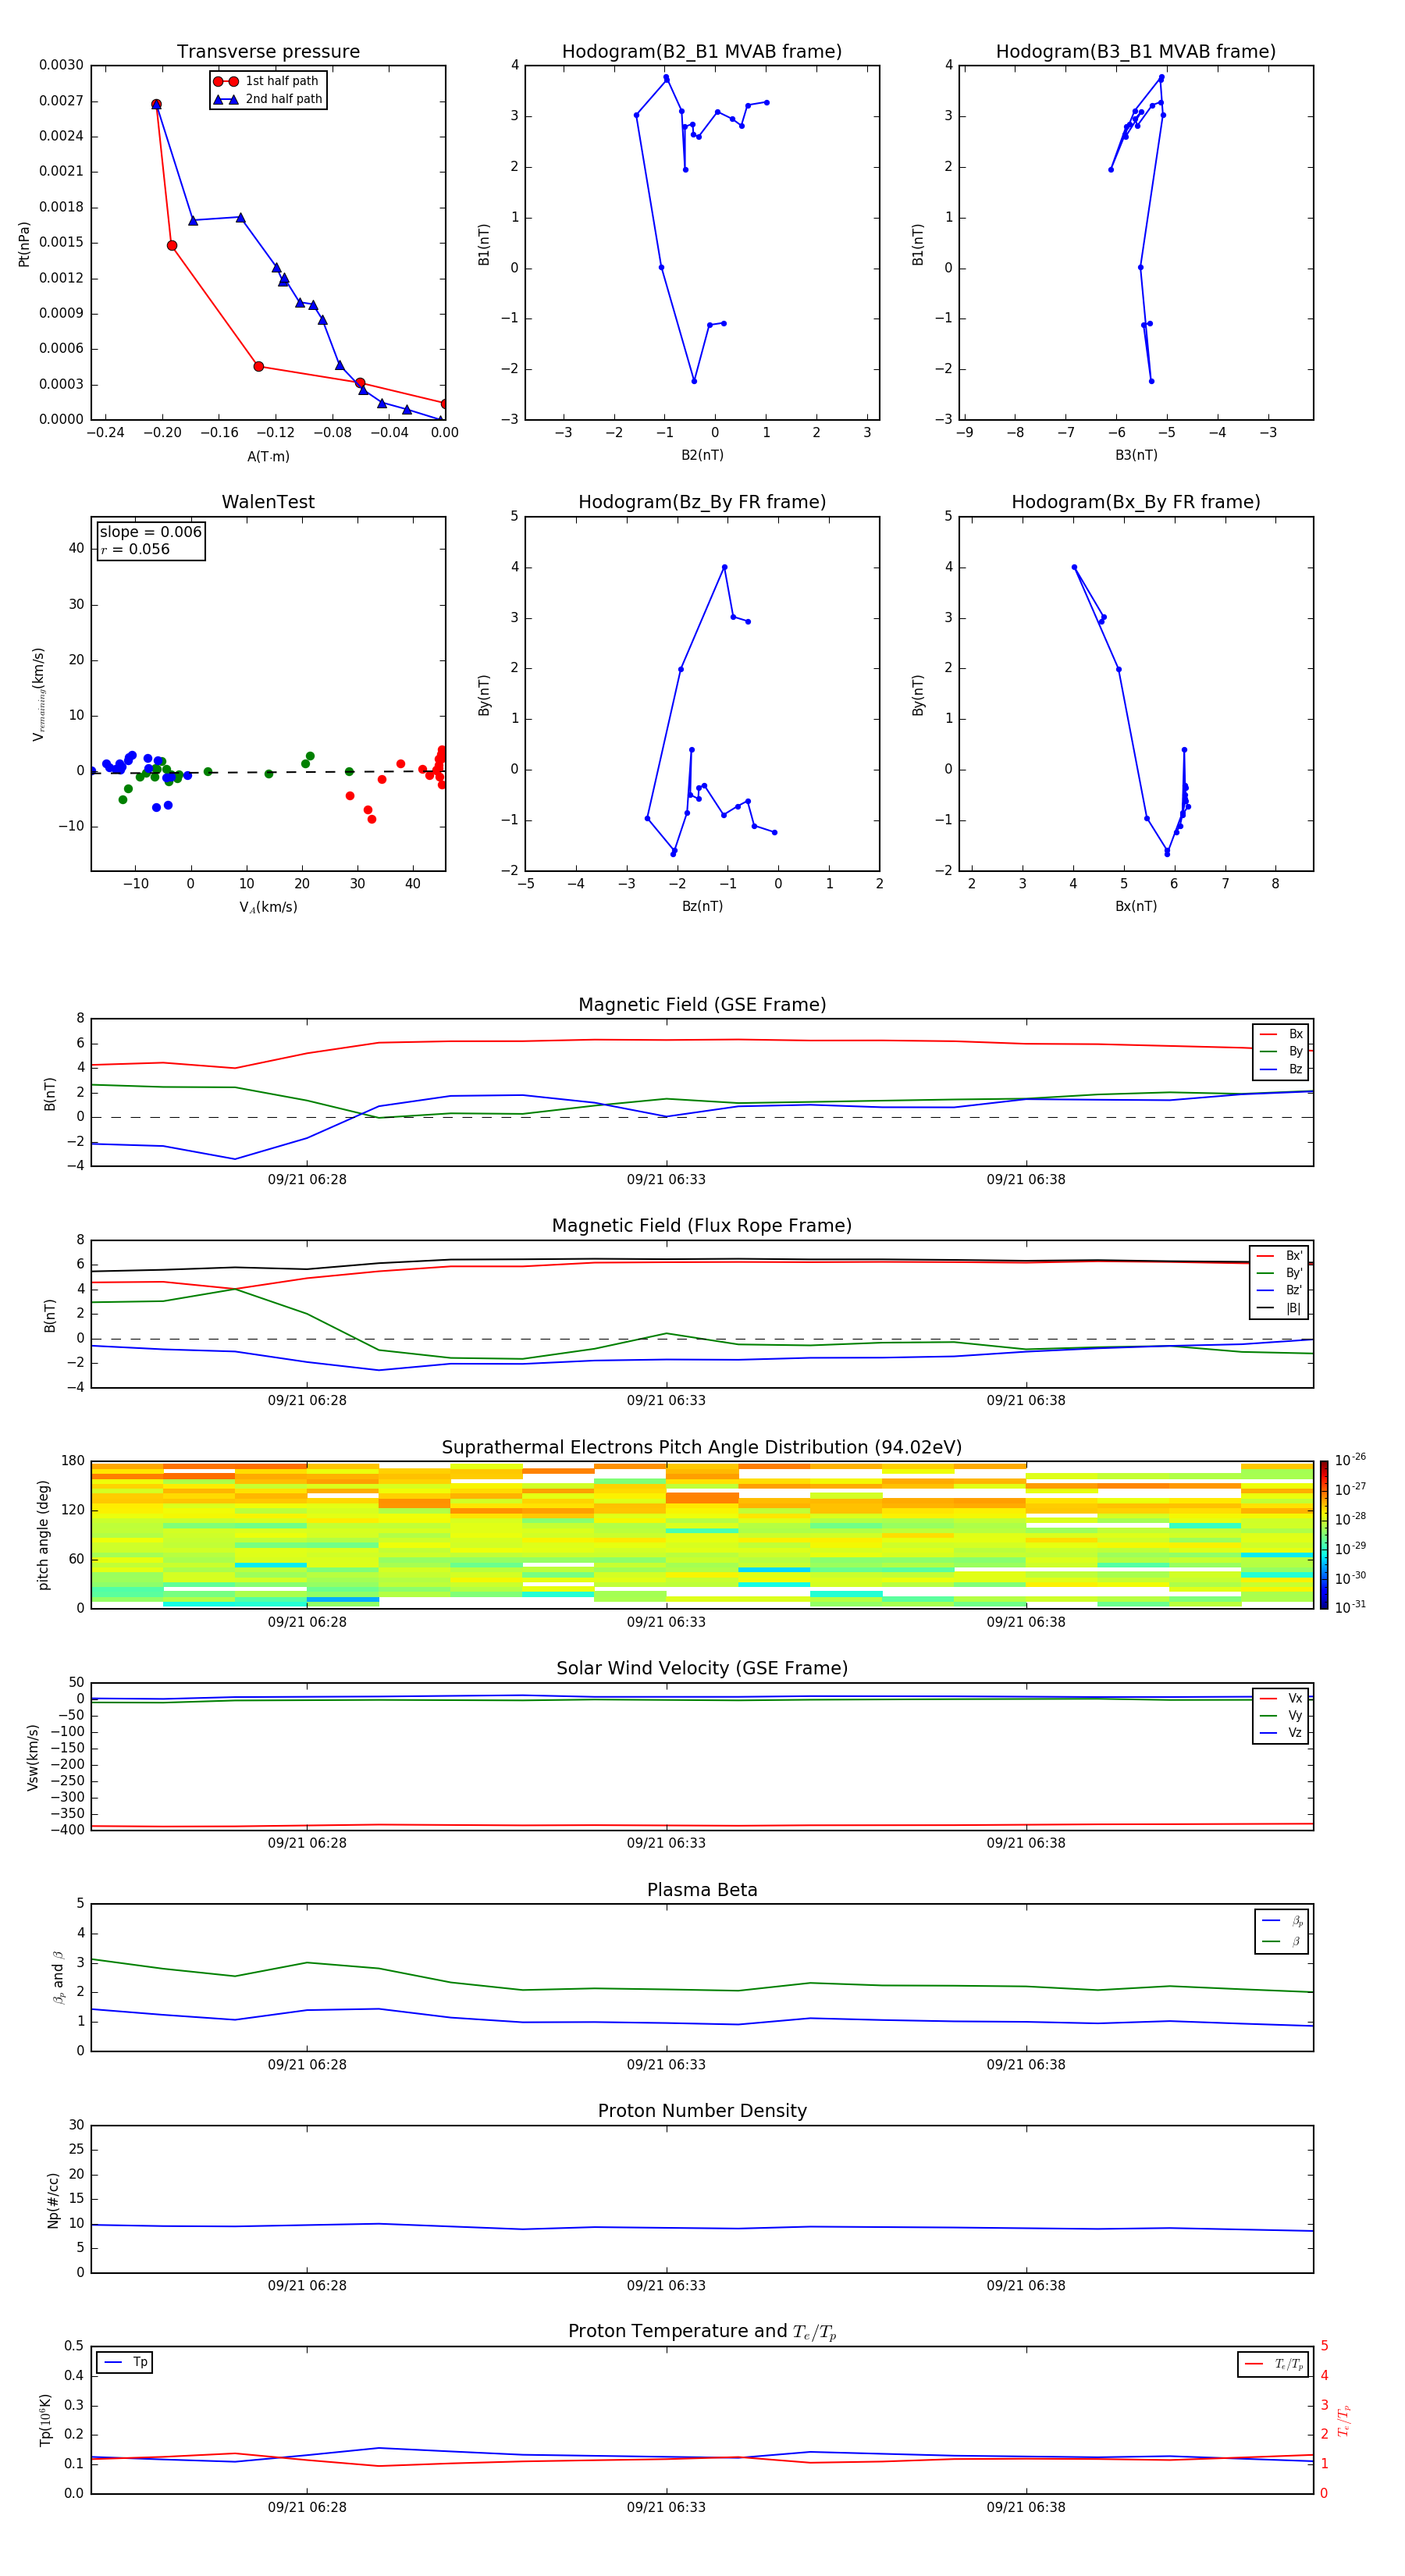1405x2576 pixels.
Task: Click the 'WalenTest' plot title
Action: [x=268, y=502]
